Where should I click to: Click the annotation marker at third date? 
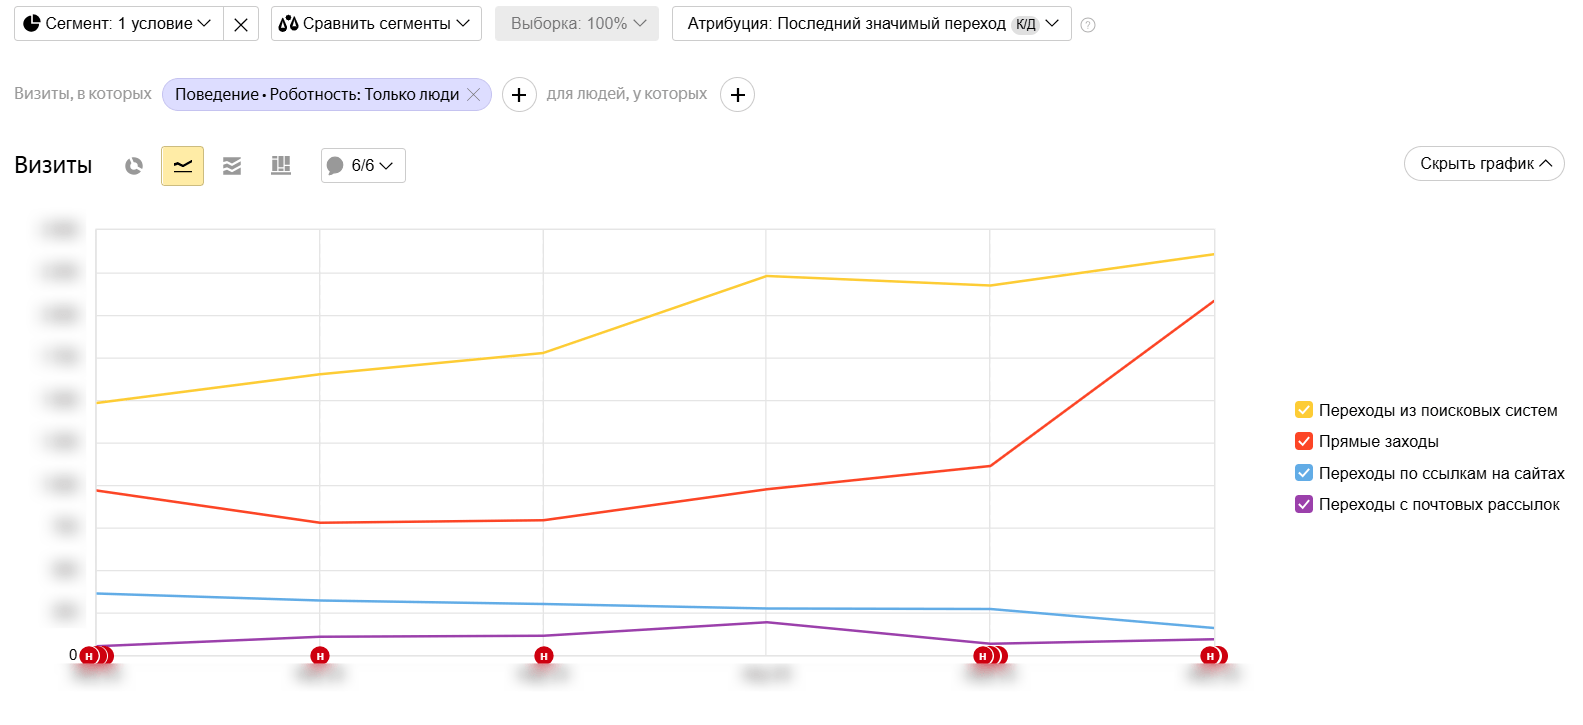tap(544, 656)
